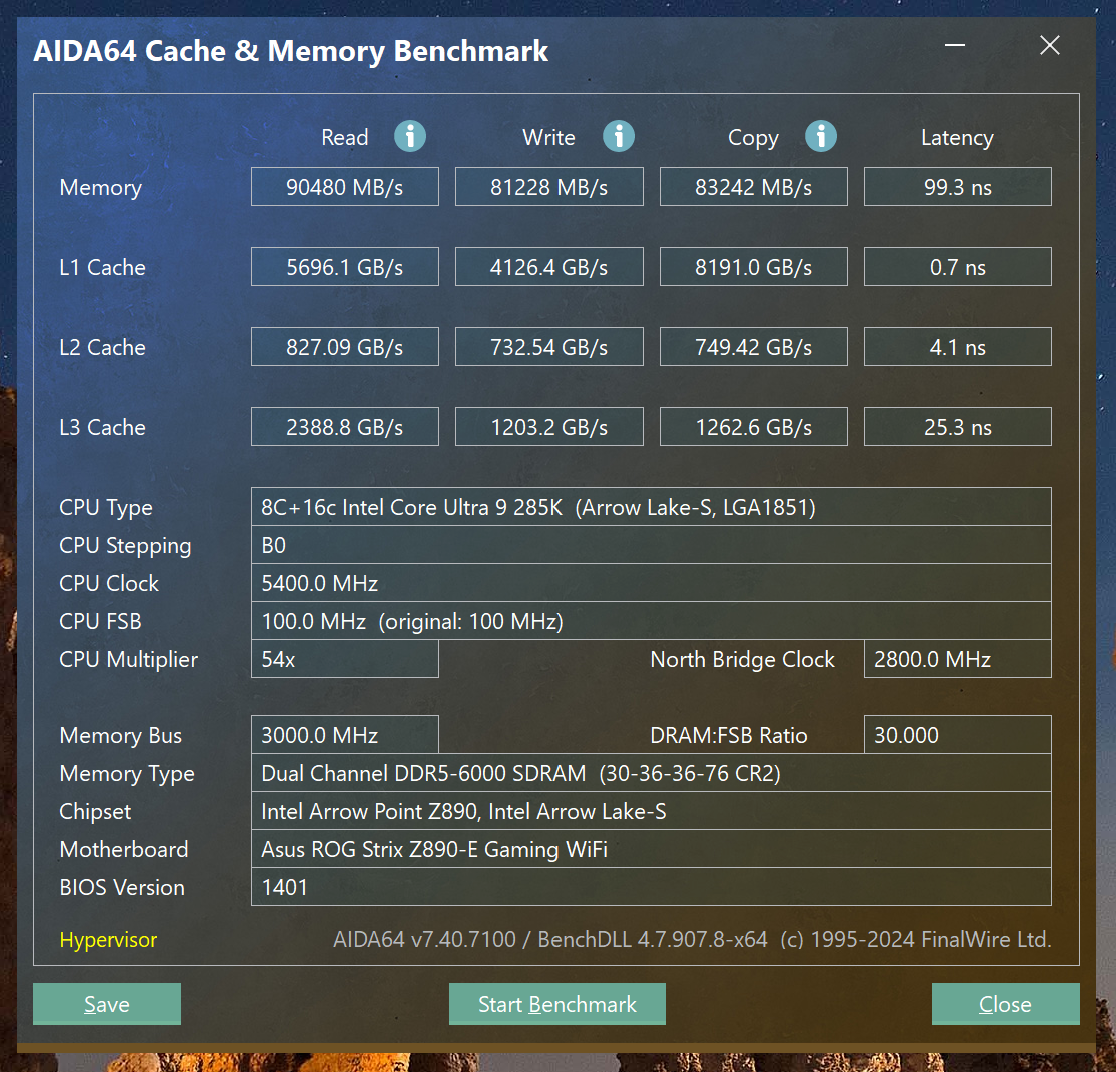Click DRAM:FSB Ratio value 30.000
The width and height of the screenshot is (1116, 1072).
point(957,735)
